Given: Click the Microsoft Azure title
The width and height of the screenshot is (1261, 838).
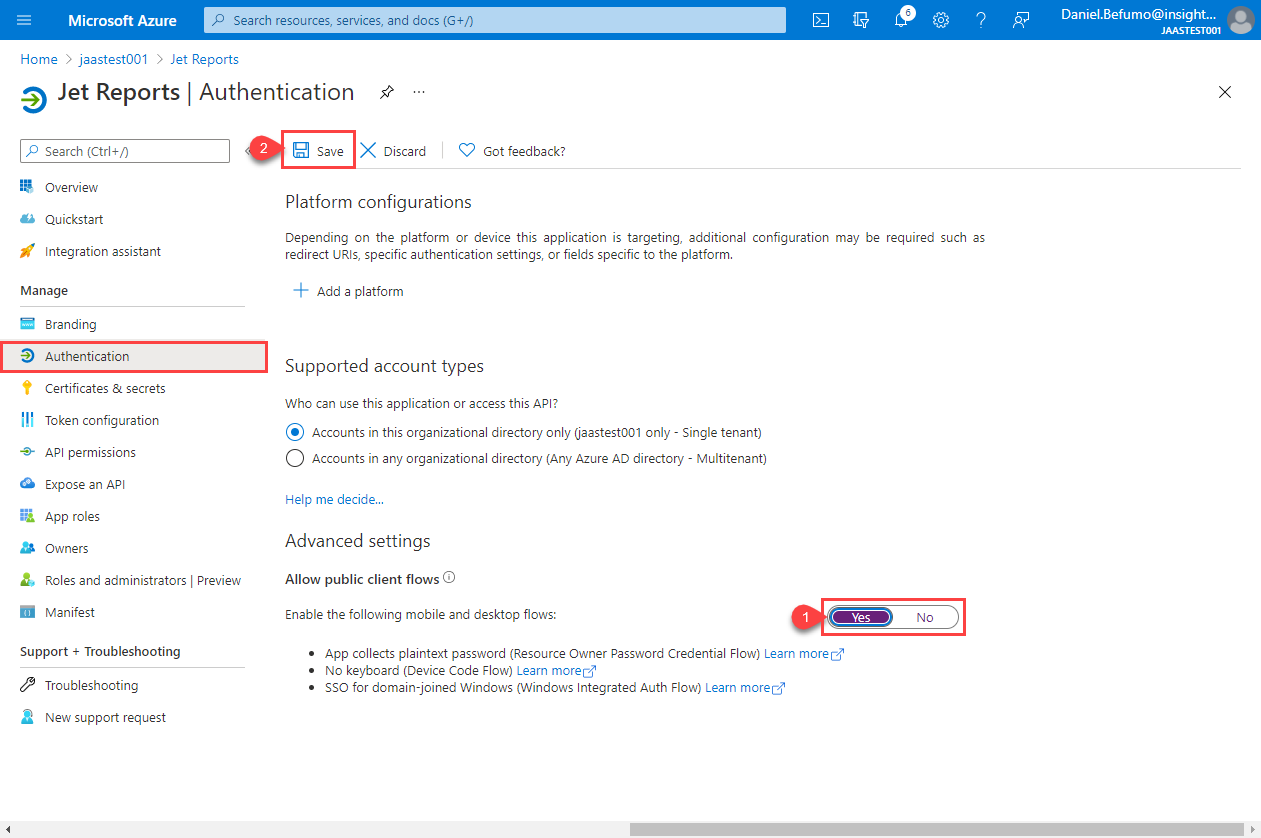Looking at the screenshot, I should coord(122,20).
